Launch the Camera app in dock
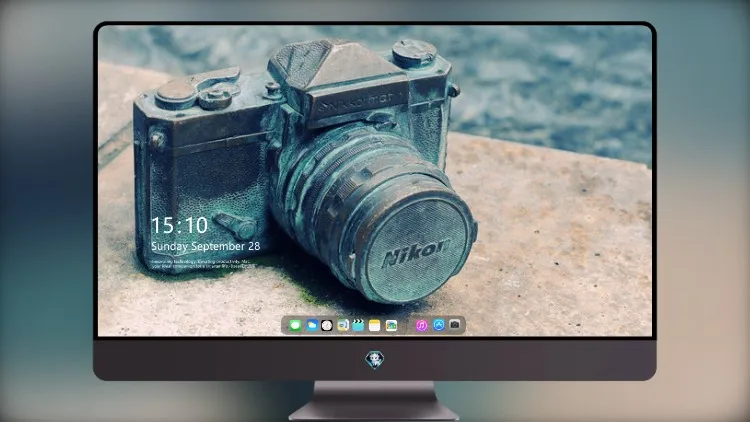The image size is (750, 422). coord(455,325)
